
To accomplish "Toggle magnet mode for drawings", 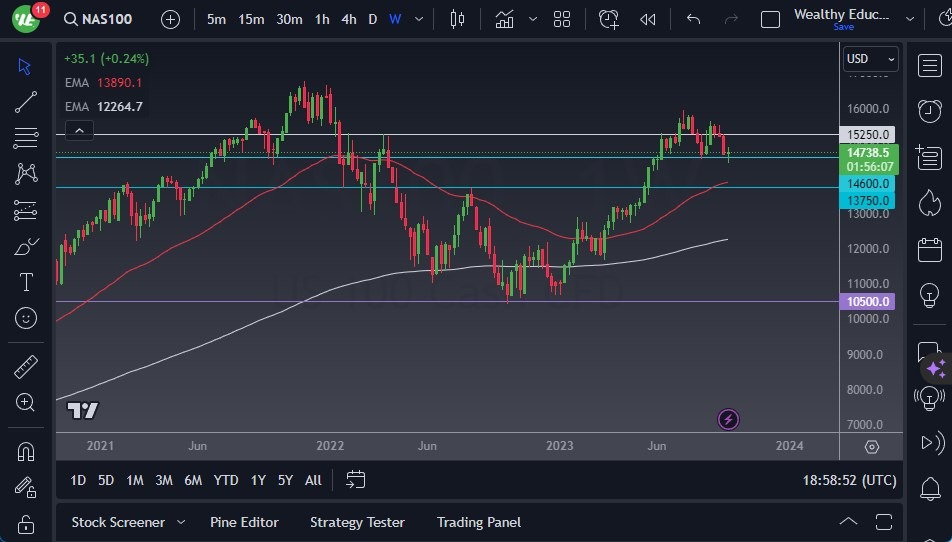I will point(26,451).
